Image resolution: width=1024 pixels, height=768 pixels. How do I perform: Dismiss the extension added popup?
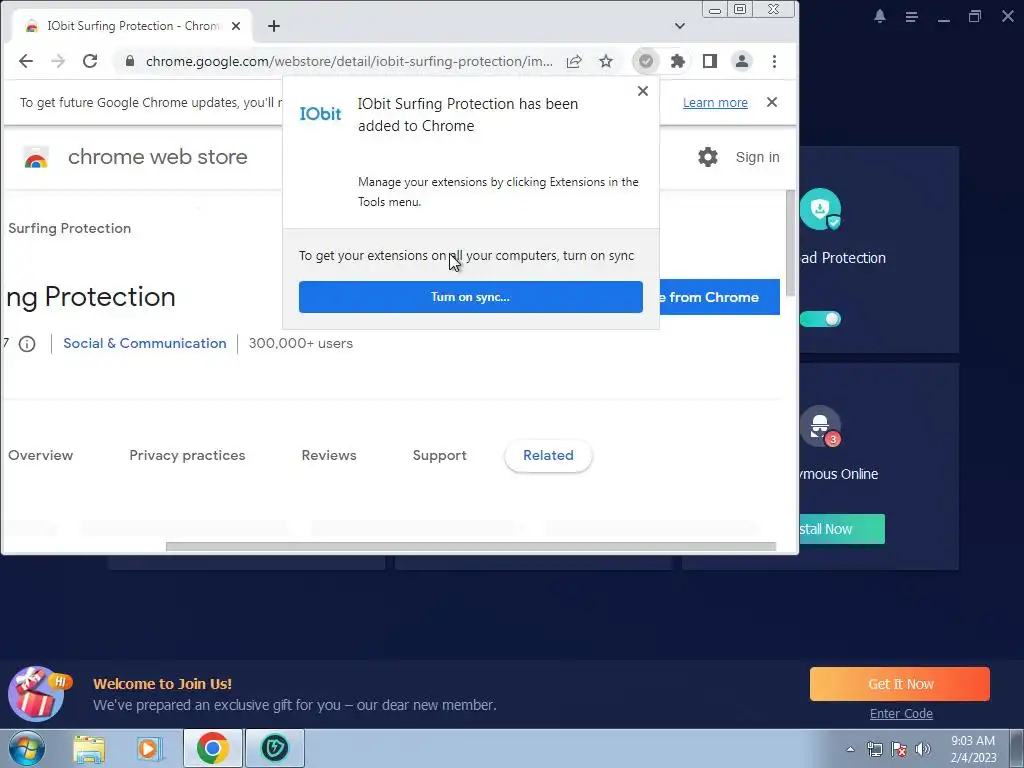click(643, 91)
